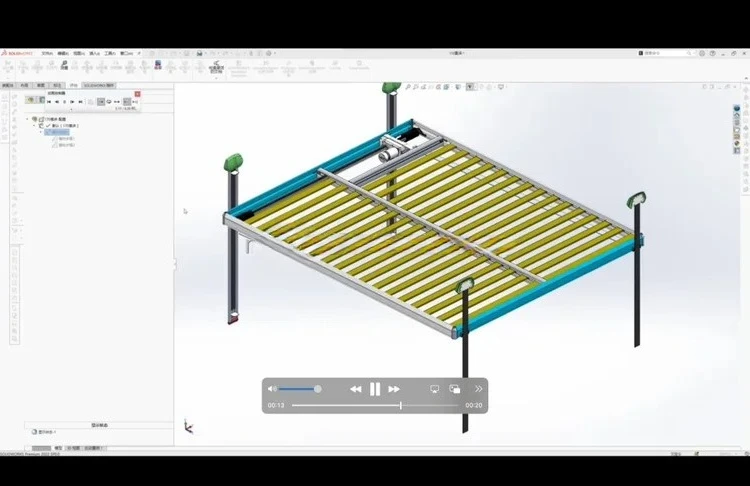Click the fast-forward button in the video player
This screenshot has width=750, height=486.
(394, 389)
